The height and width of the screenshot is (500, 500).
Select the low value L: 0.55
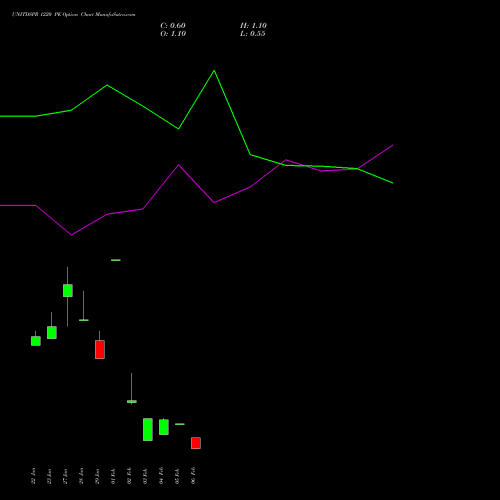(253, 34)
